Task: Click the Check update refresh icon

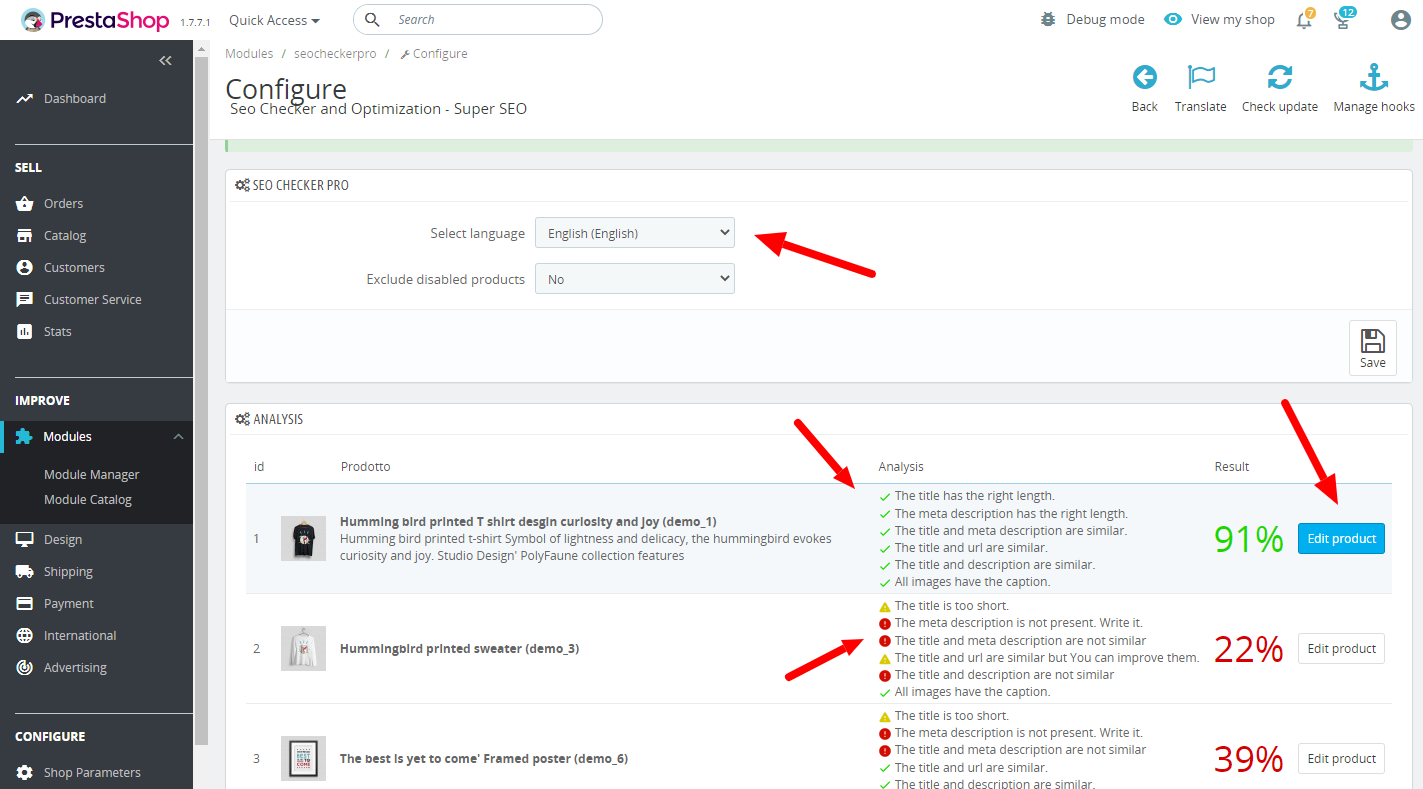Action: [x=1279, y=77]
